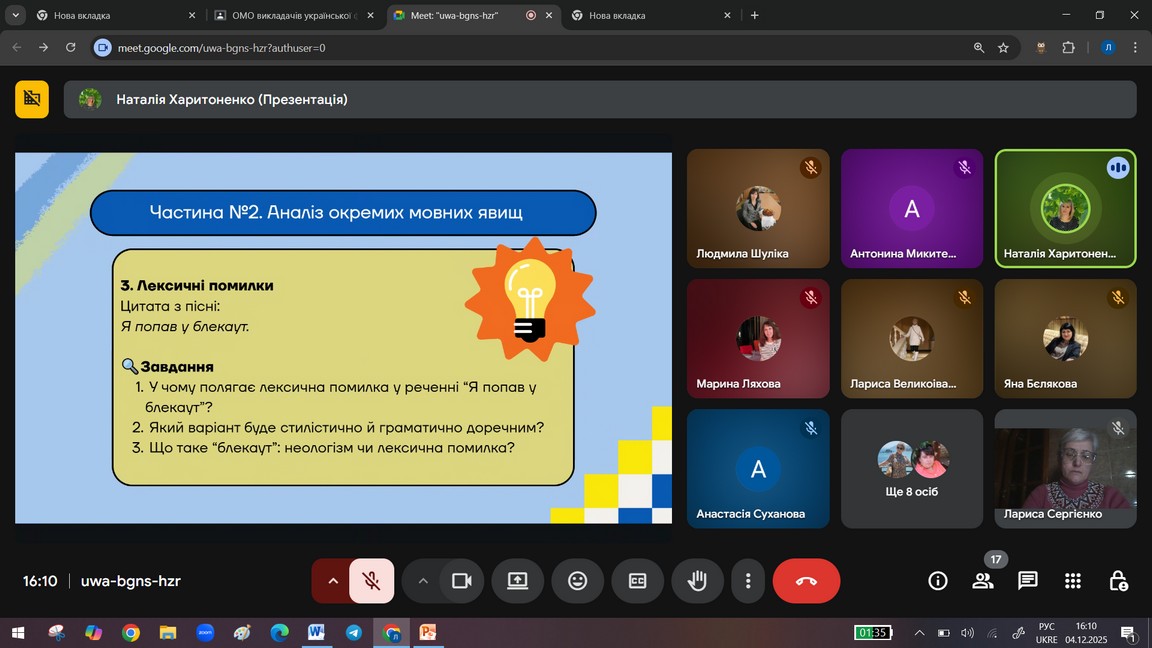The image size is (1152, 648).
Task: Click the raise hand icon
Action: (697, 581)
